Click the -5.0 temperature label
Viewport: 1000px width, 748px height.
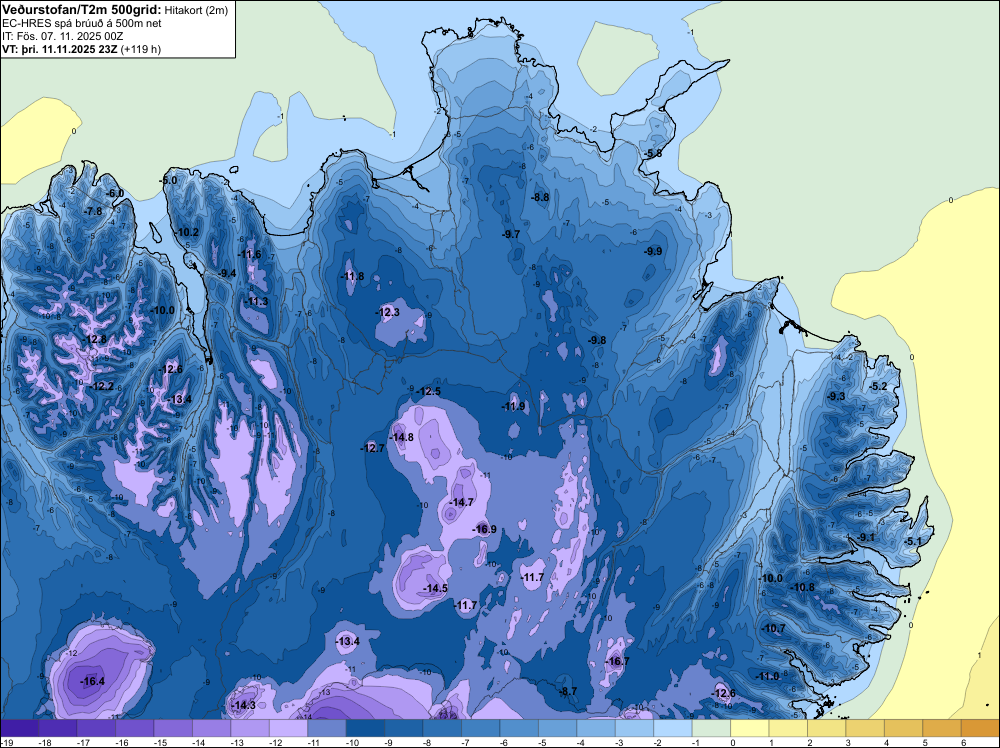click(x=168, y=180)
